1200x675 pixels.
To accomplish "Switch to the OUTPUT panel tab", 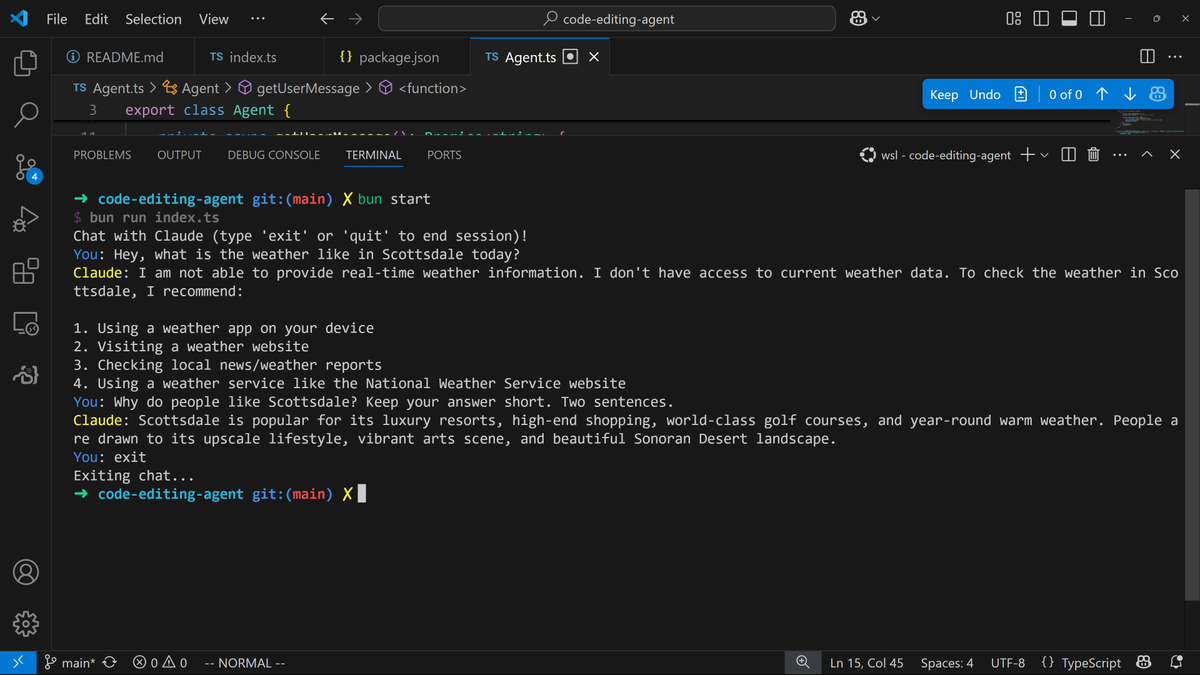I will point(179,155).
